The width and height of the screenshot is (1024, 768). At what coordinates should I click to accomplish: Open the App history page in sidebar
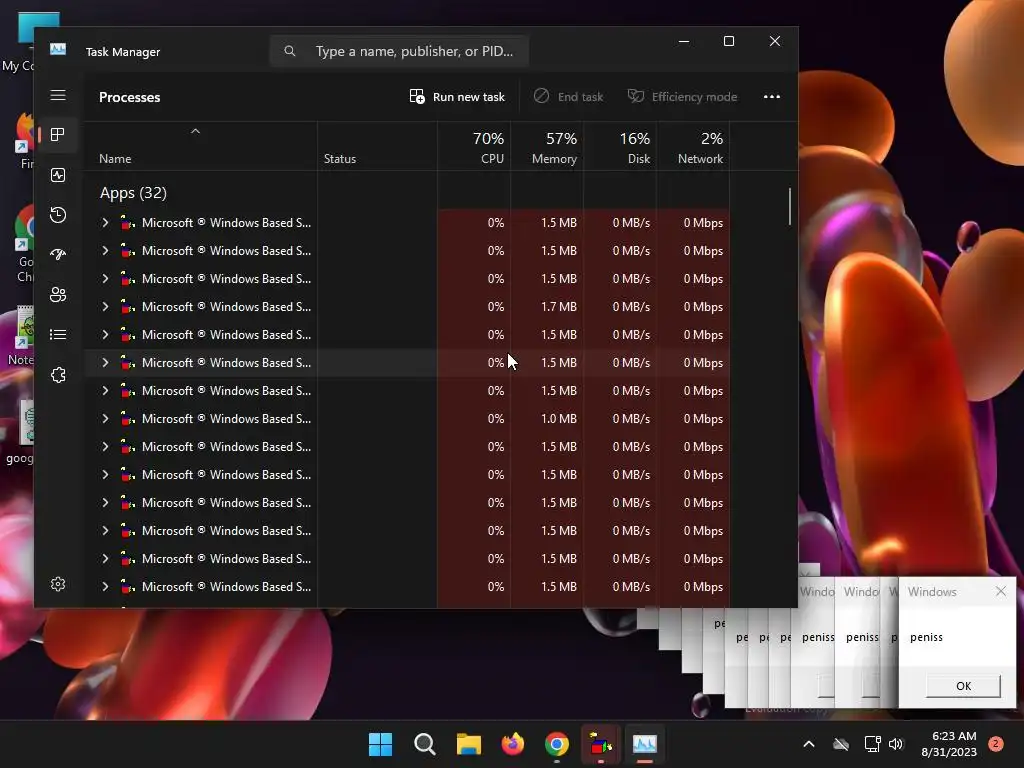click(x=58, y=215)
